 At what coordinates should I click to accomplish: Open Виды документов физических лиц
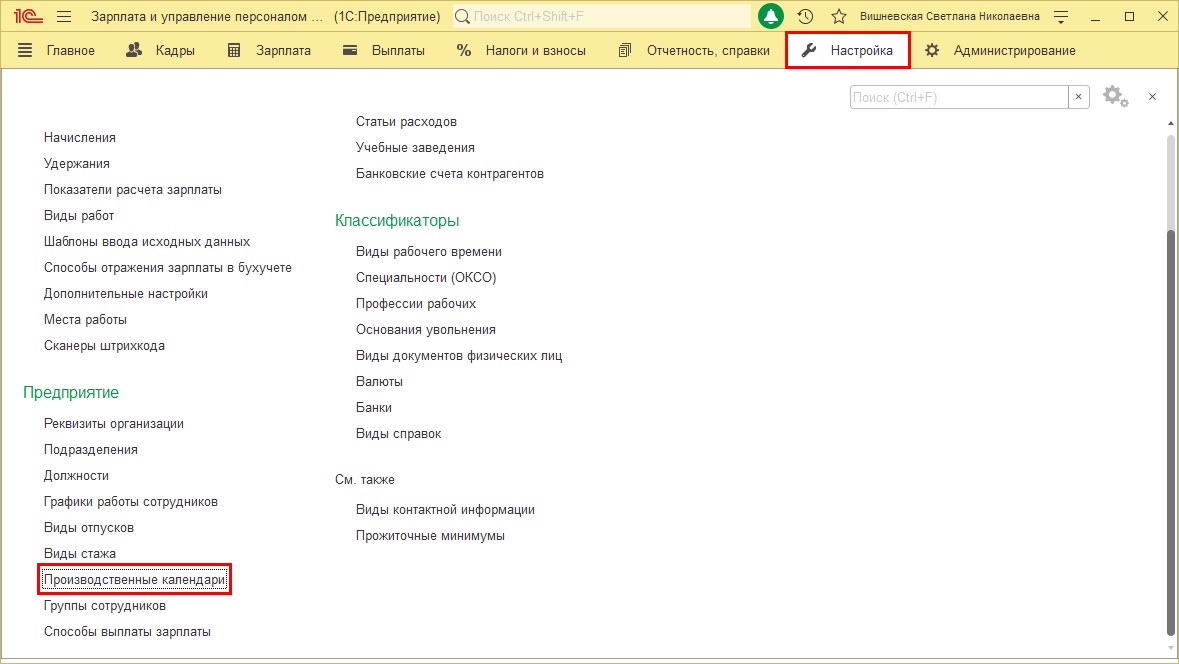point(459,356)
